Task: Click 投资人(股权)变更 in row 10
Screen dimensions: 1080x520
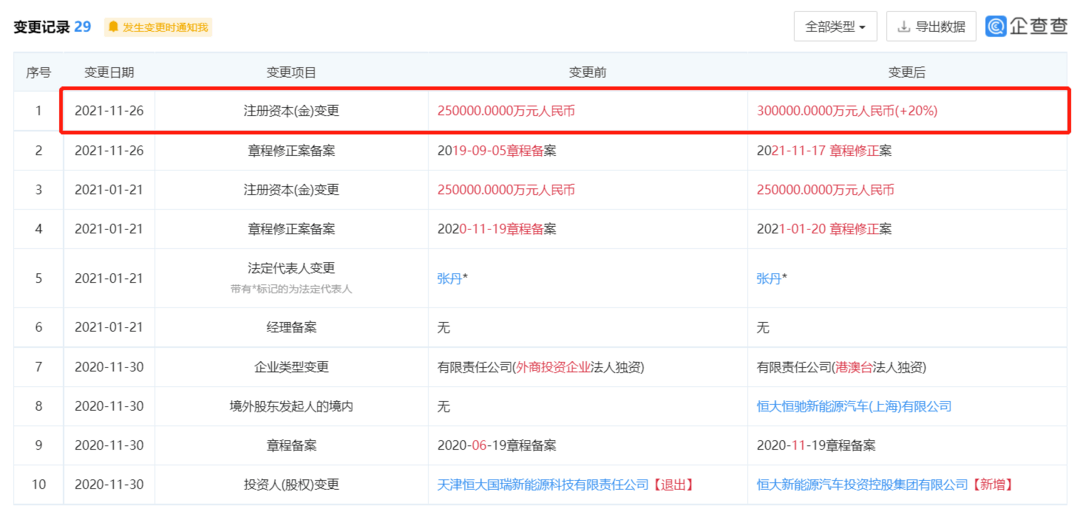Action: [x=291, y=485]
